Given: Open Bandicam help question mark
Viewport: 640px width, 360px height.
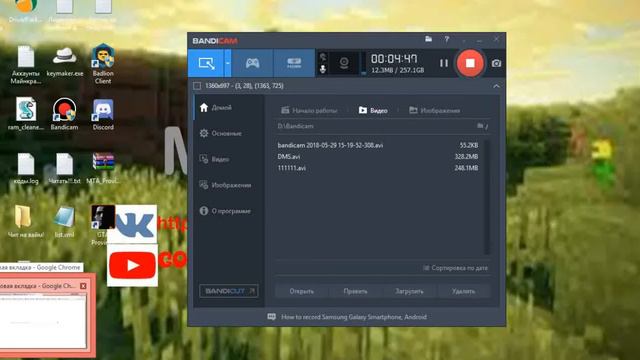Looking at the screenshot, I should click(447, 39).
